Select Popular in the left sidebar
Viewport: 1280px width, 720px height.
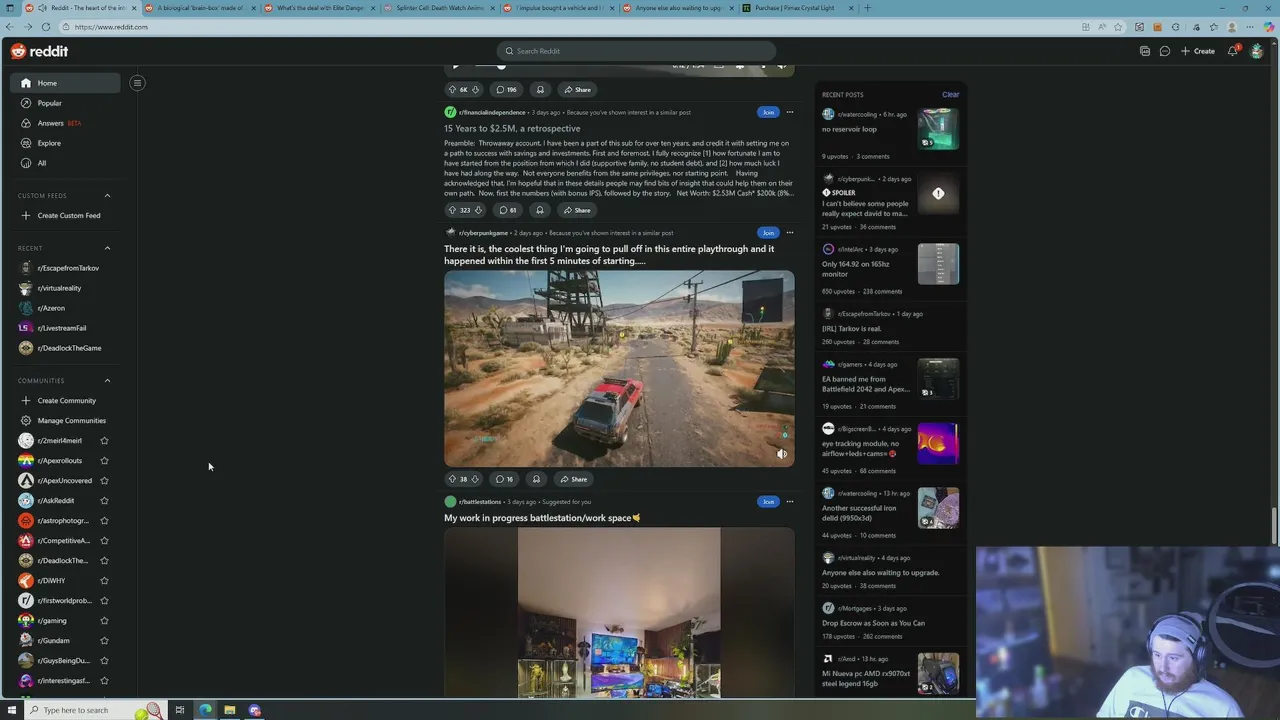[x=66, y=103]
